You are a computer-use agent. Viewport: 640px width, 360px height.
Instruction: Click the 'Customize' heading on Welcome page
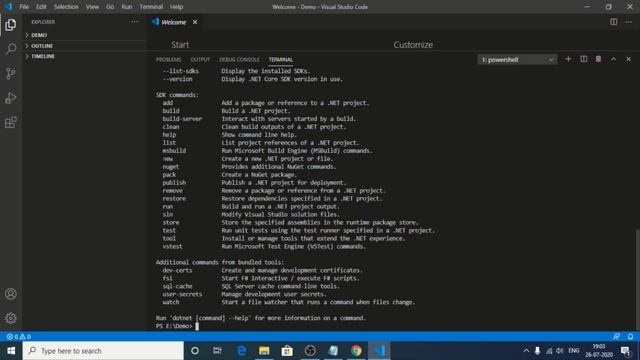tap(413, 45)
